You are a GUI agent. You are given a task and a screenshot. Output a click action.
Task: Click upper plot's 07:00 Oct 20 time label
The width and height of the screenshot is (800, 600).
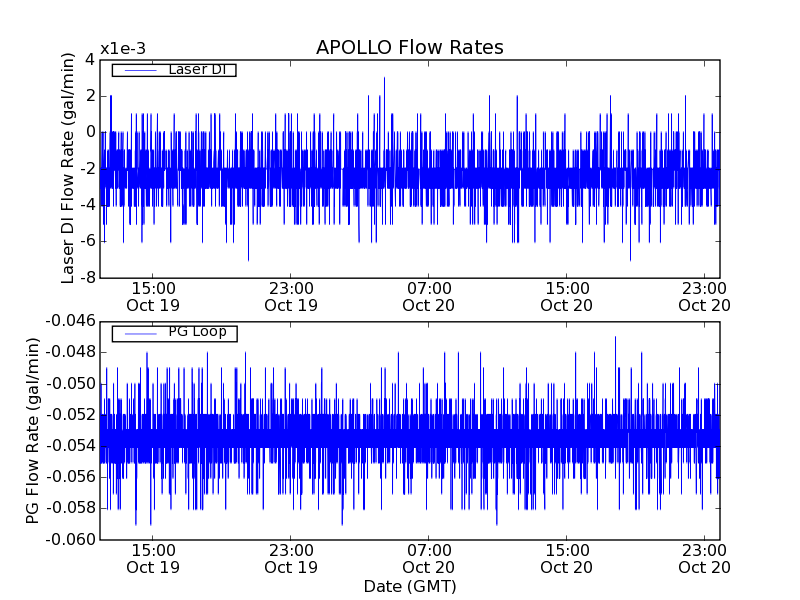[429, 296]
